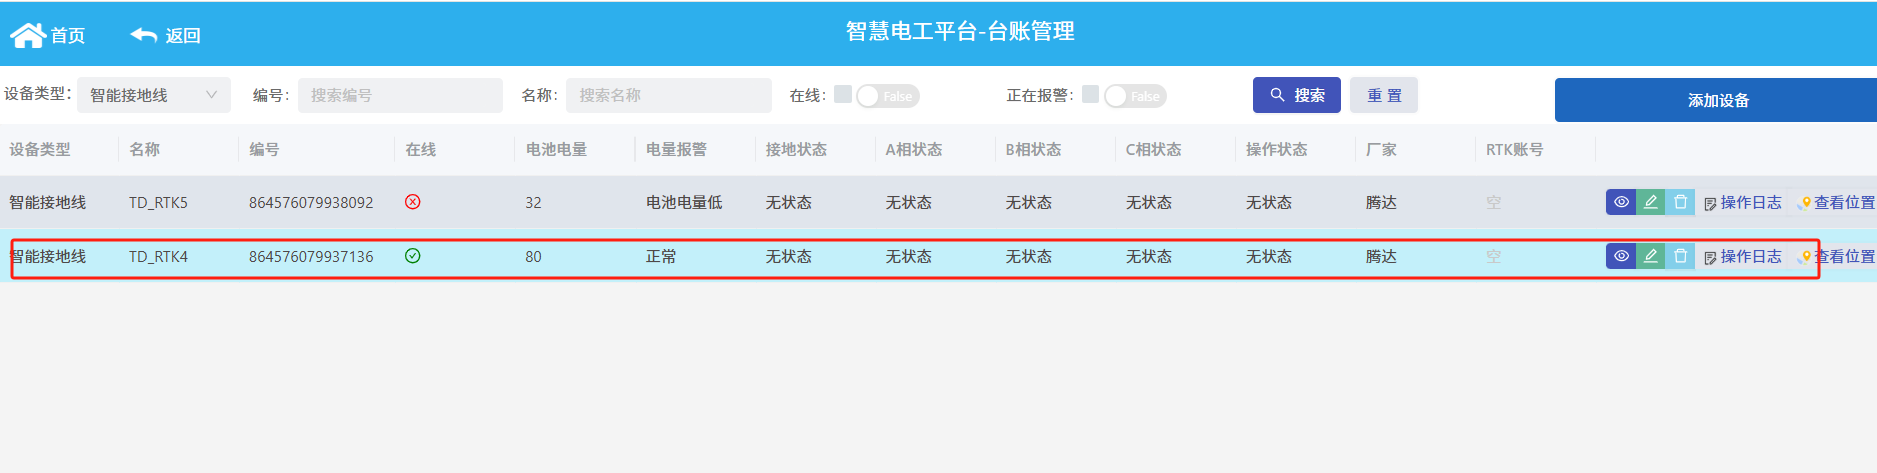Click the 重置 reset button

tap(1384, 95)
